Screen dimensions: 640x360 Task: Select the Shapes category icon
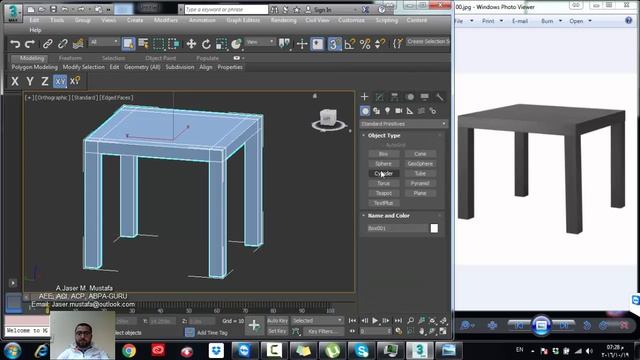(x=376, y=111)
